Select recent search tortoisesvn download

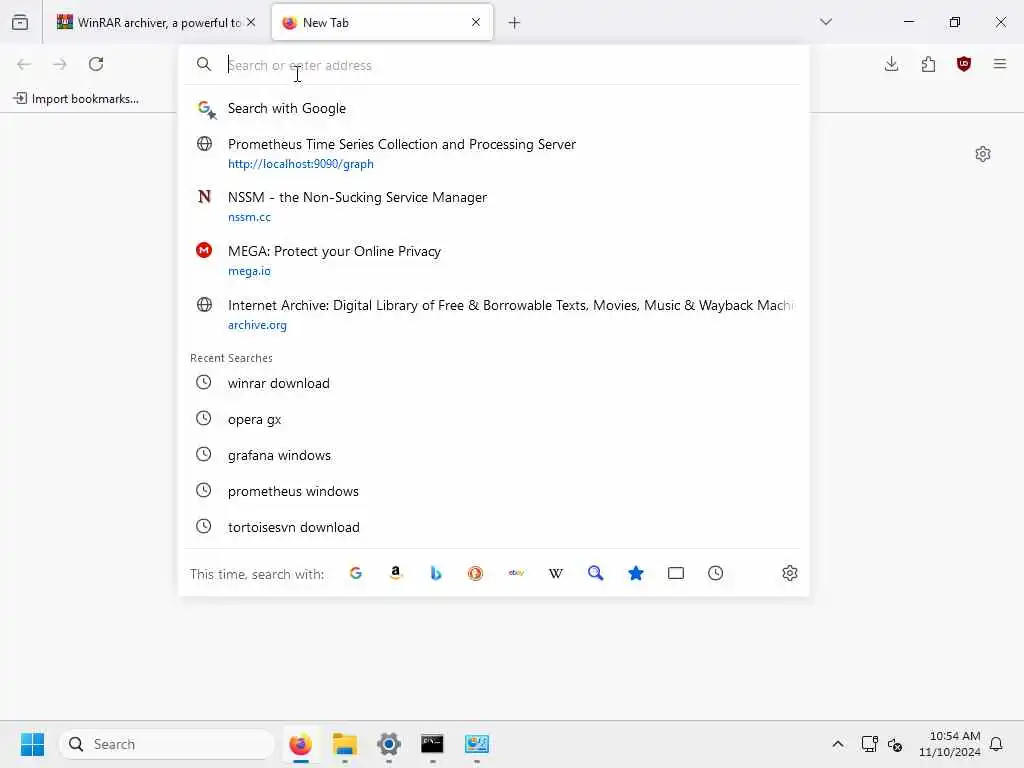pyautogui.click(x=493, y=527)
